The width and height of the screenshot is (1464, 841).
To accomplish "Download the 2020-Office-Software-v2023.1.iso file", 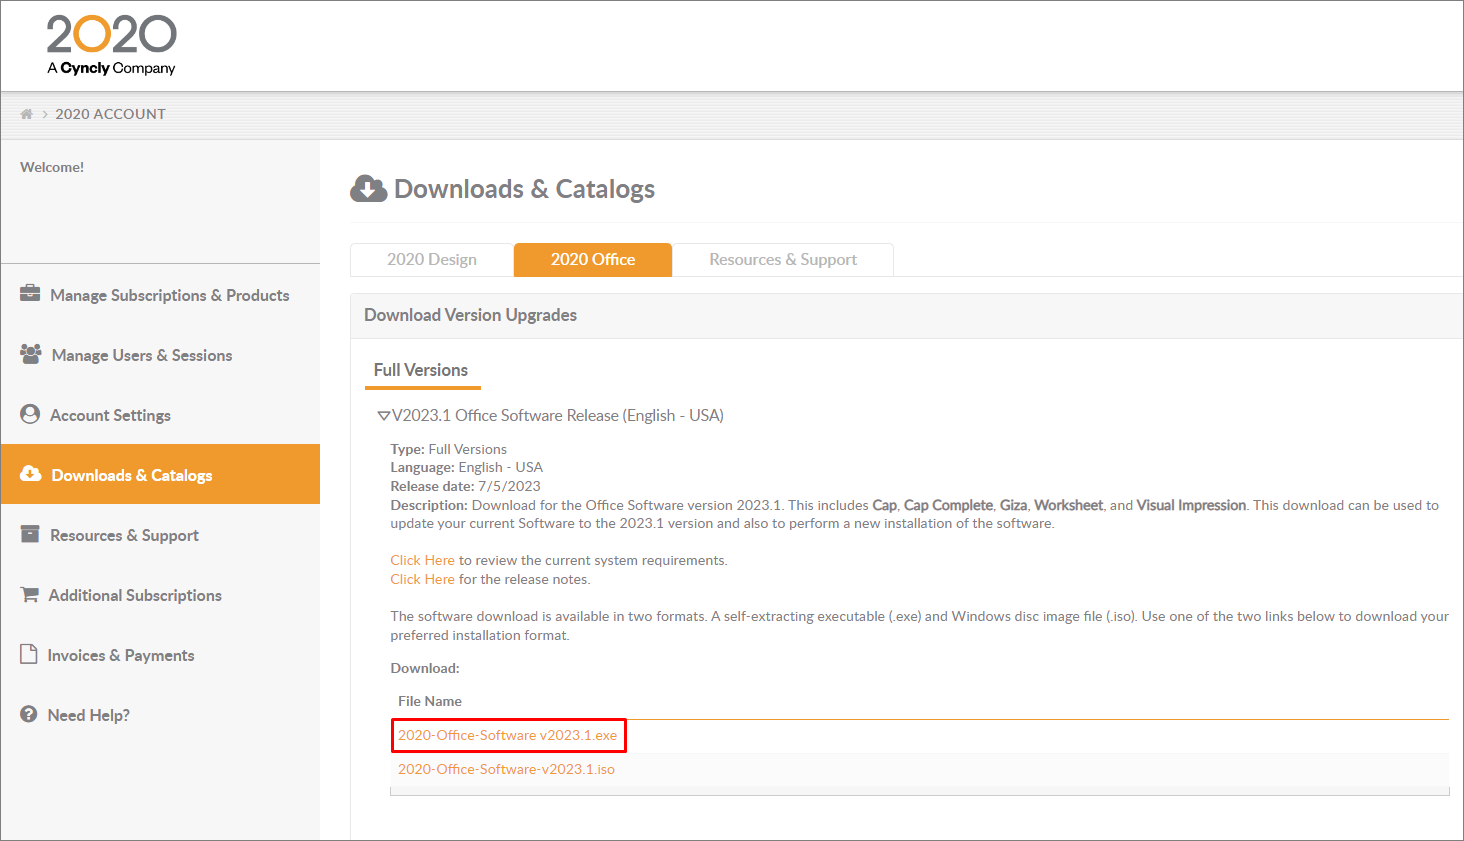I will 506,769.
